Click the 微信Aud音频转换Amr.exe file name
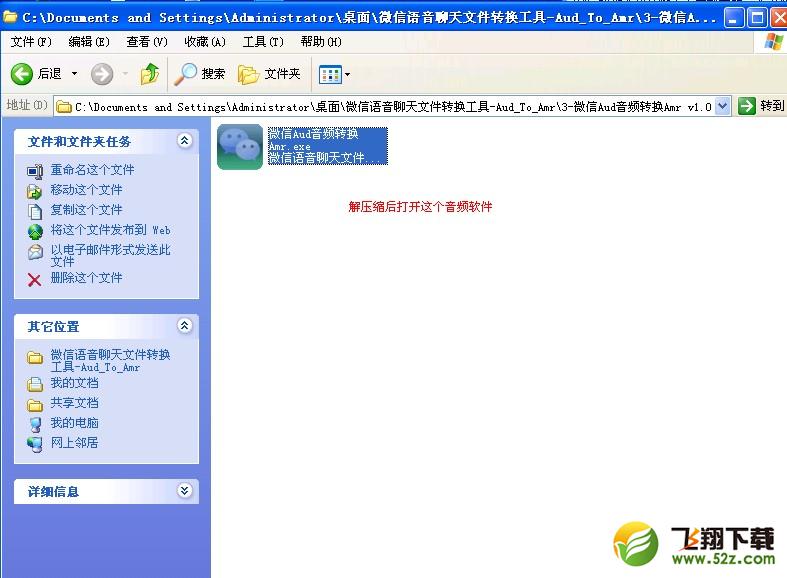This screenshot has width=787, height=578. (313, 139)
